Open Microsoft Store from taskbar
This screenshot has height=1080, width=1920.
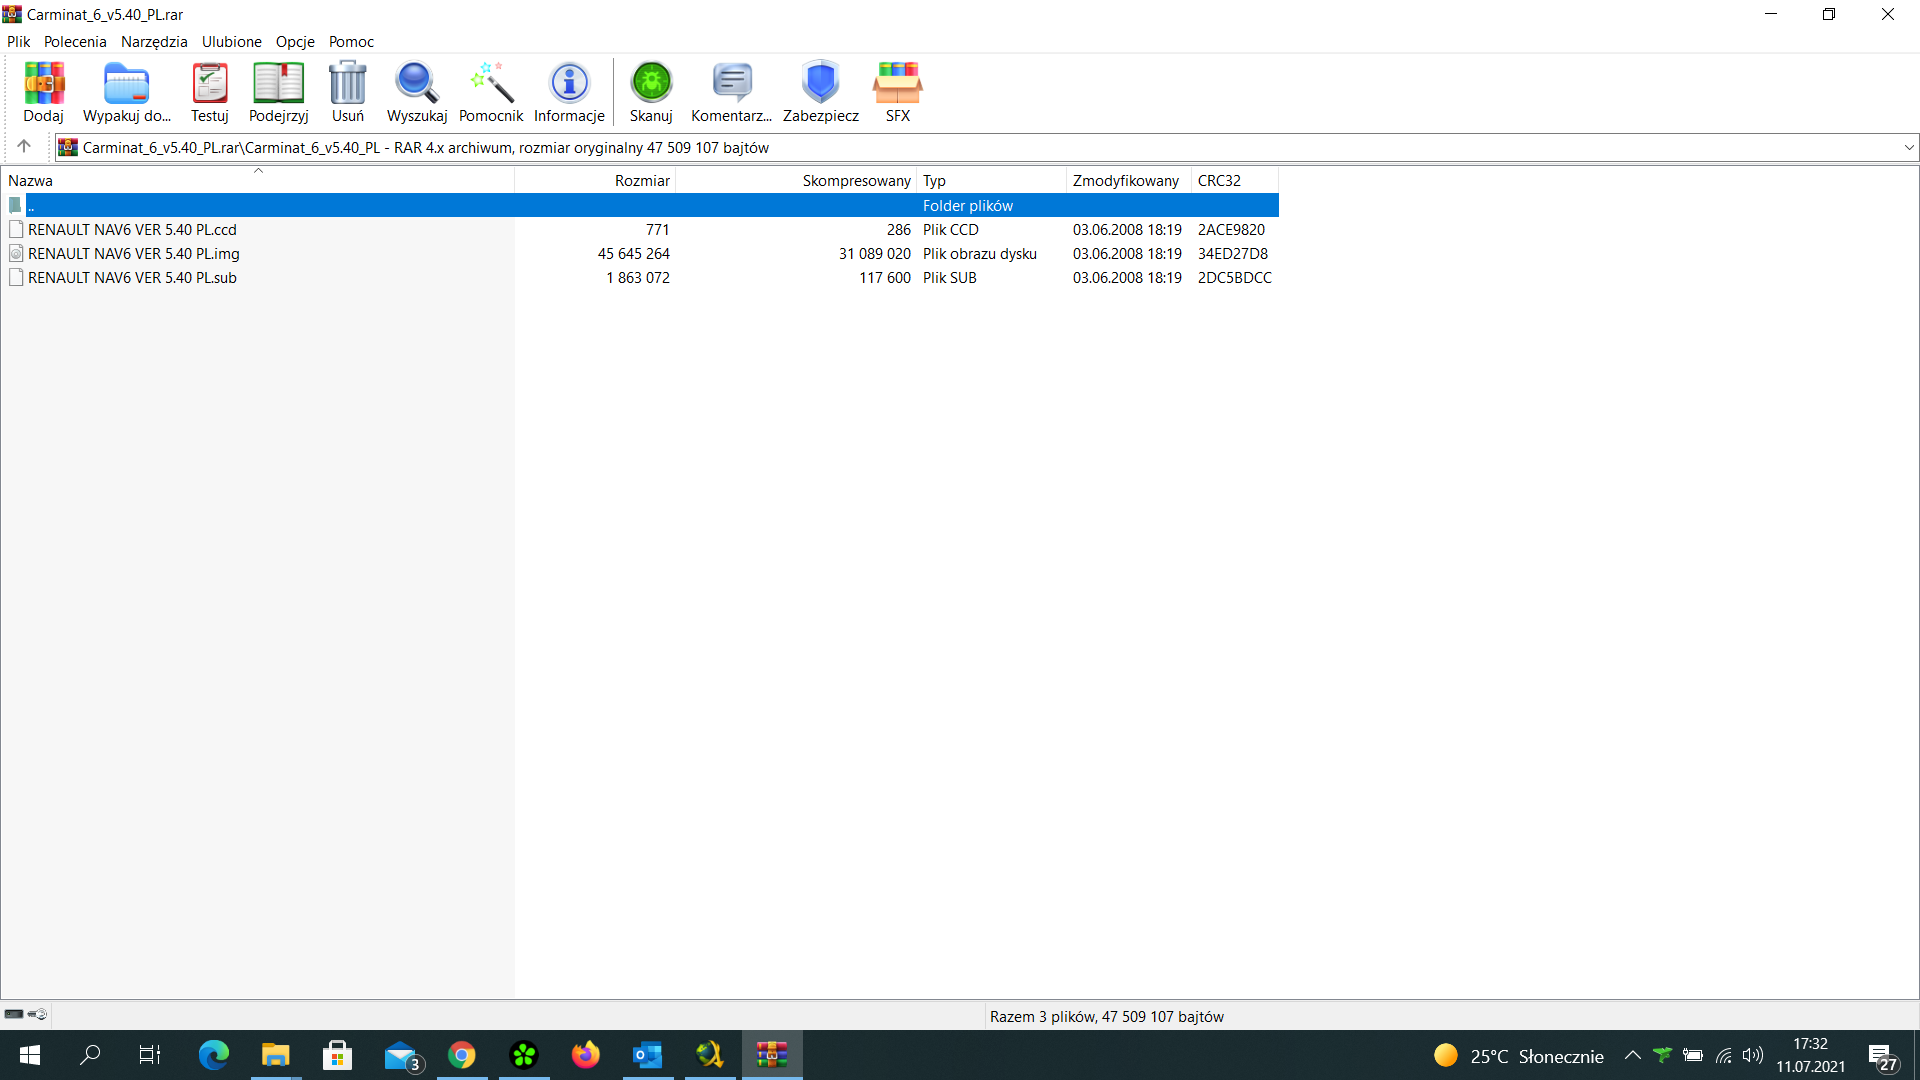338,1055
